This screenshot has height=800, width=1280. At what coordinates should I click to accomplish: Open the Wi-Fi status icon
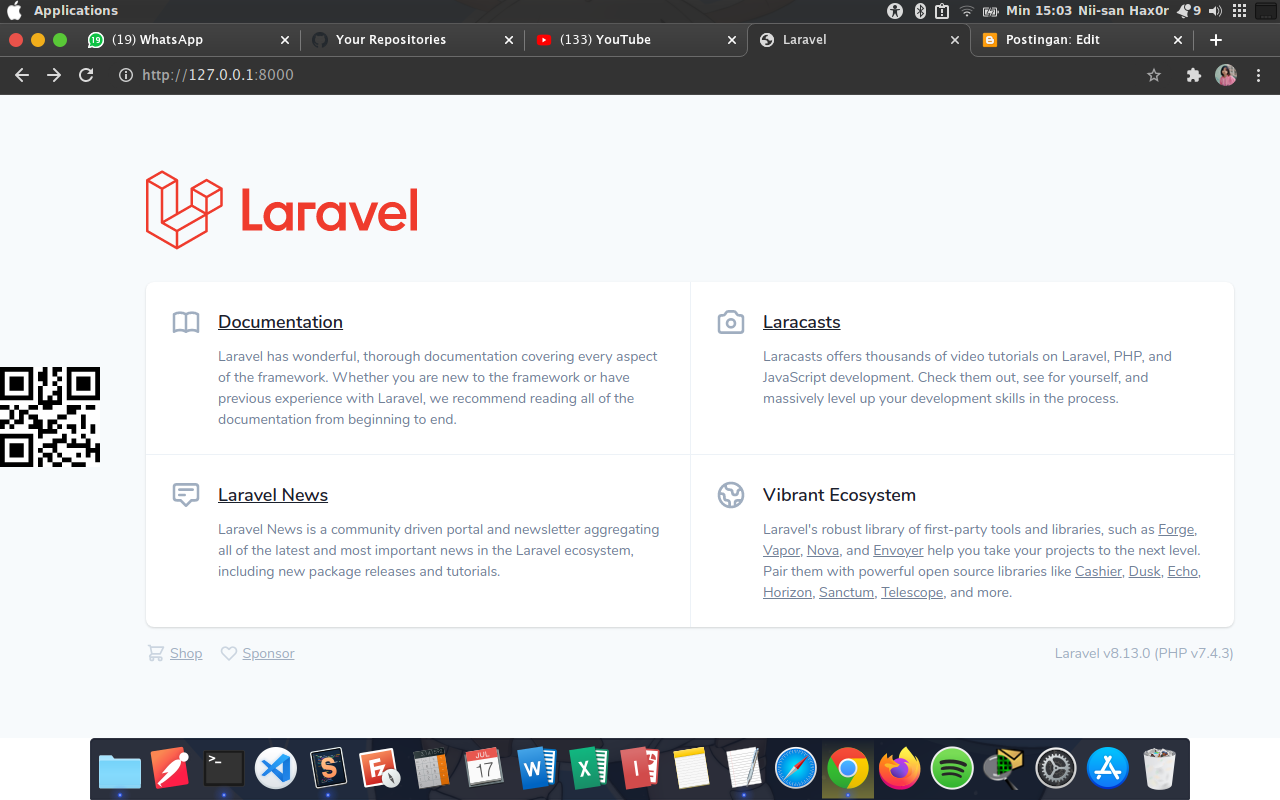pyautogui.click(x=967, y=11)
